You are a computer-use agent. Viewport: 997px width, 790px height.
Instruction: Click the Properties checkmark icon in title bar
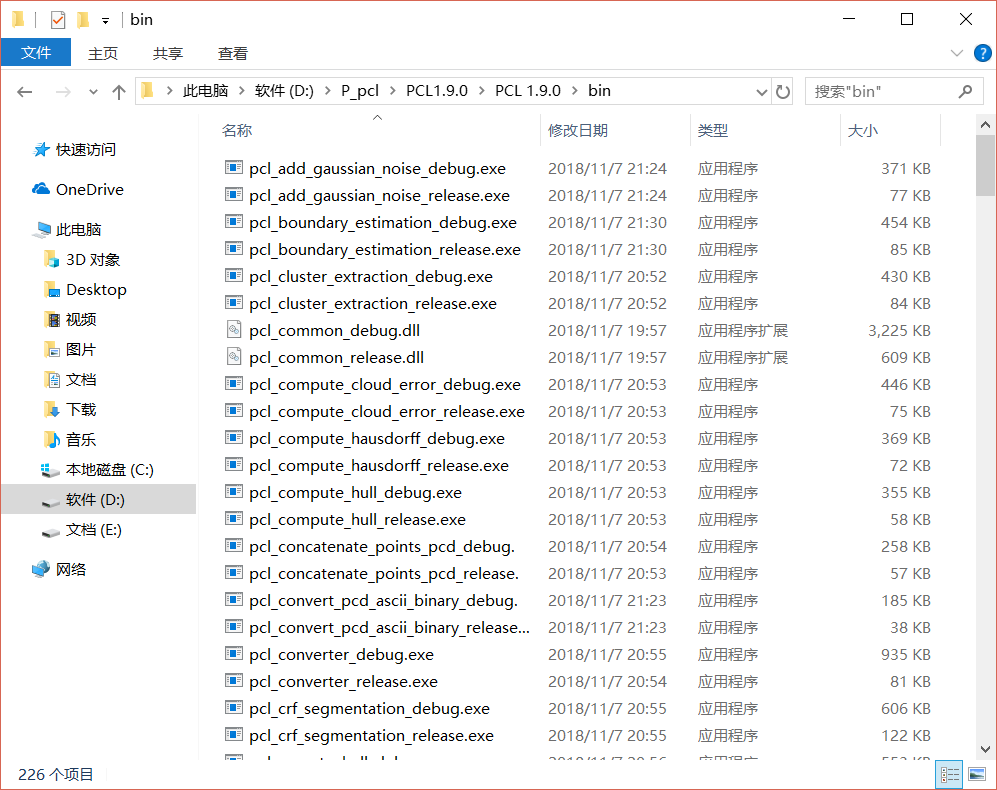58,20
